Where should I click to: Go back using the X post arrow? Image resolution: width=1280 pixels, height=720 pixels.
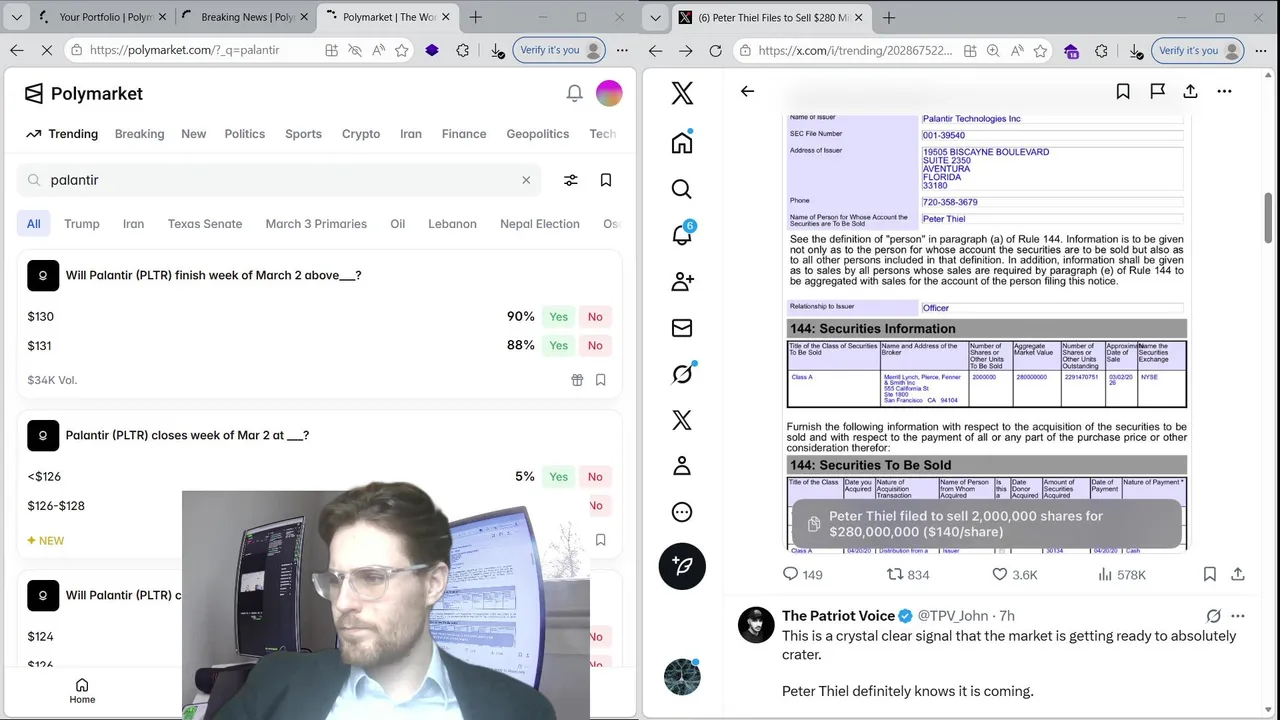point(747,91)
